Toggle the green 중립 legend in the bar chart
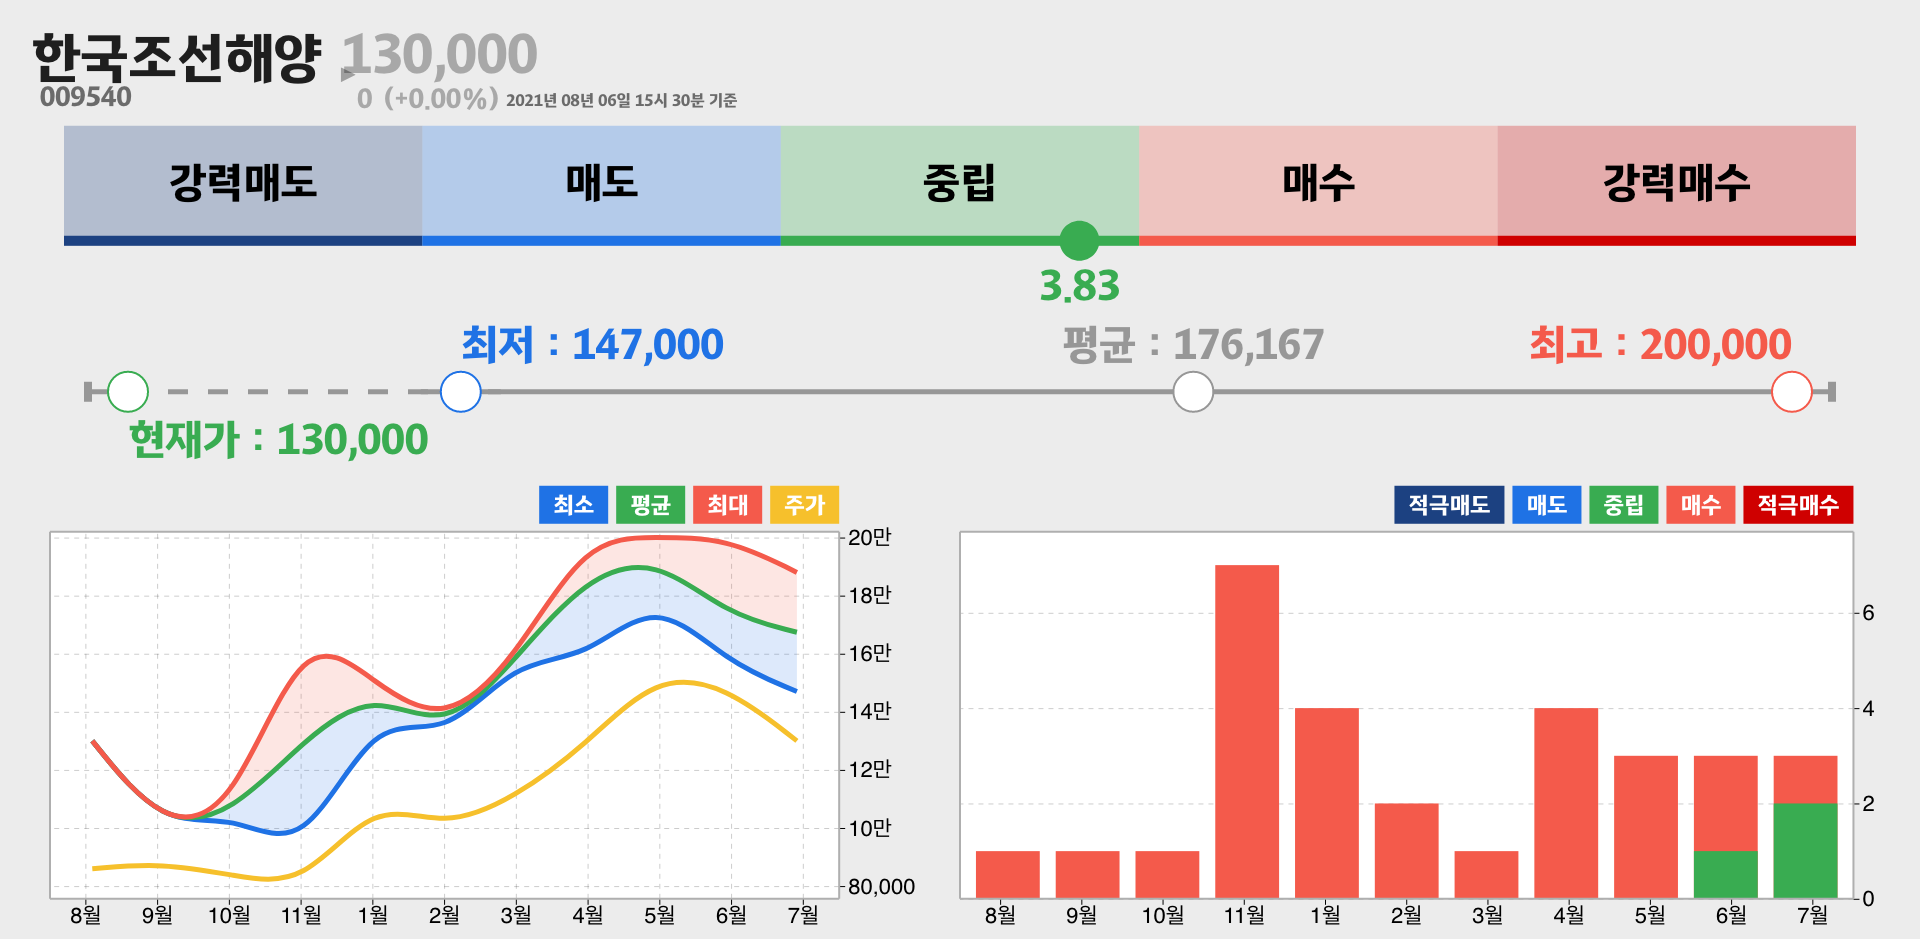 point(1623,505)
